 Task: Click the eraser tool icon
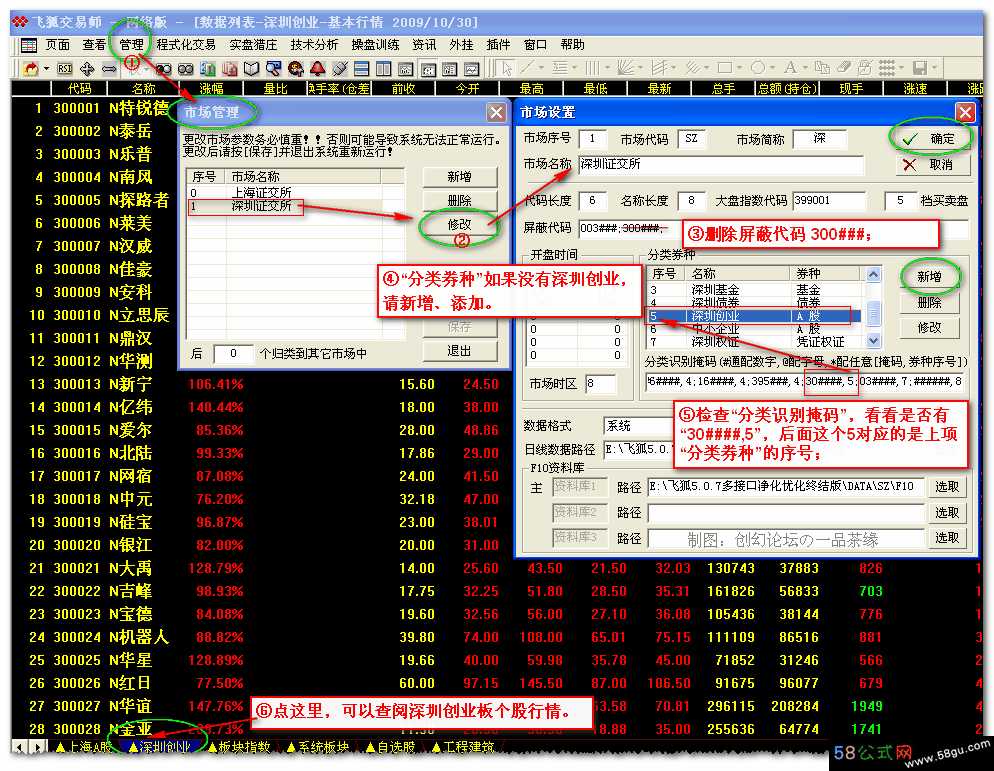[844, 68]
